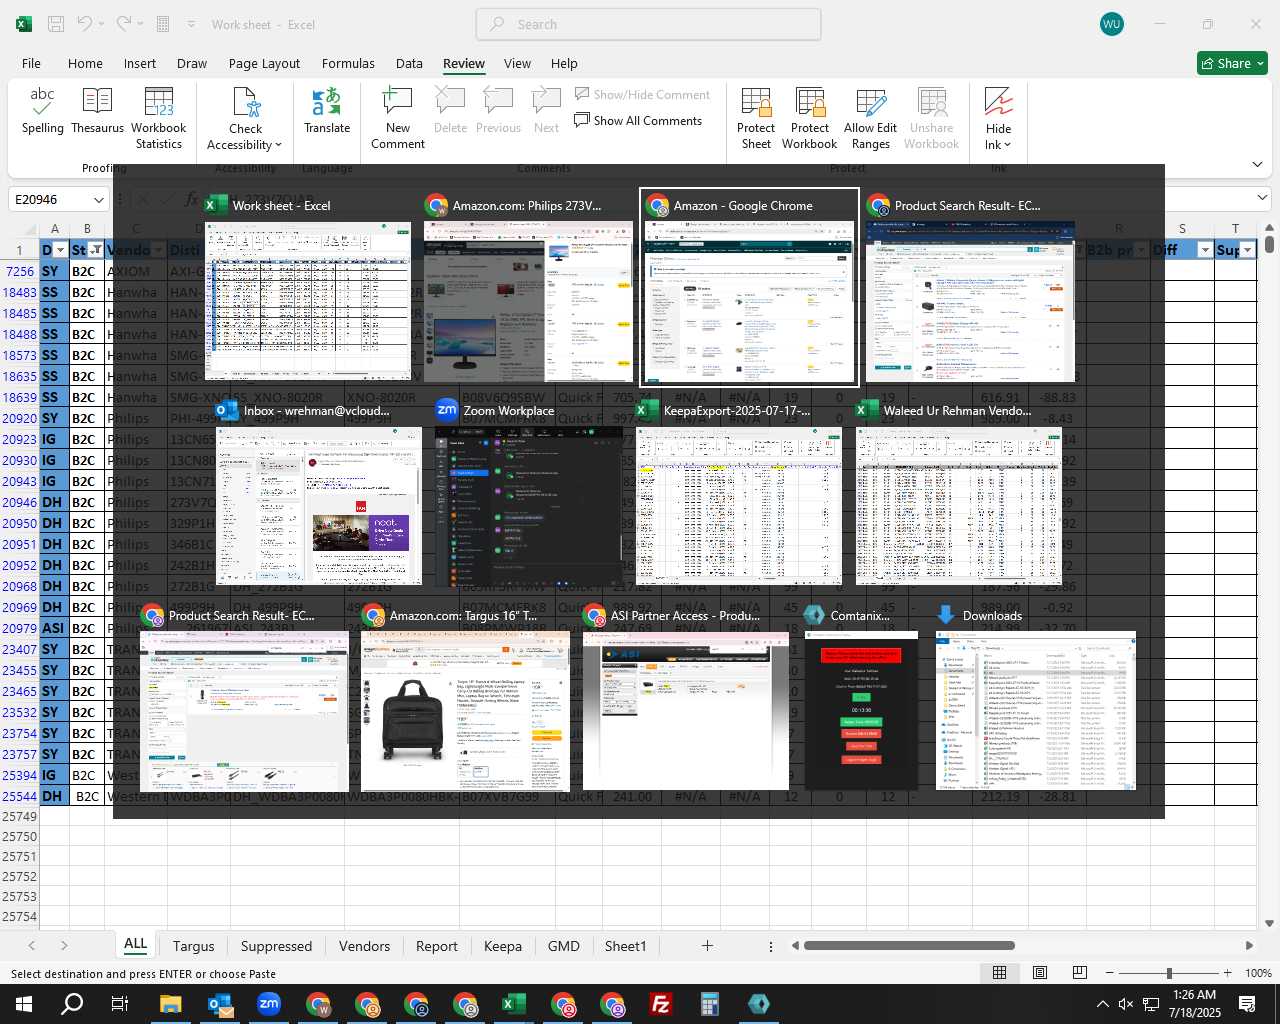Click the 100% zoom level
This screenshot has height=1024, width=1280.
pos(1258,973)
